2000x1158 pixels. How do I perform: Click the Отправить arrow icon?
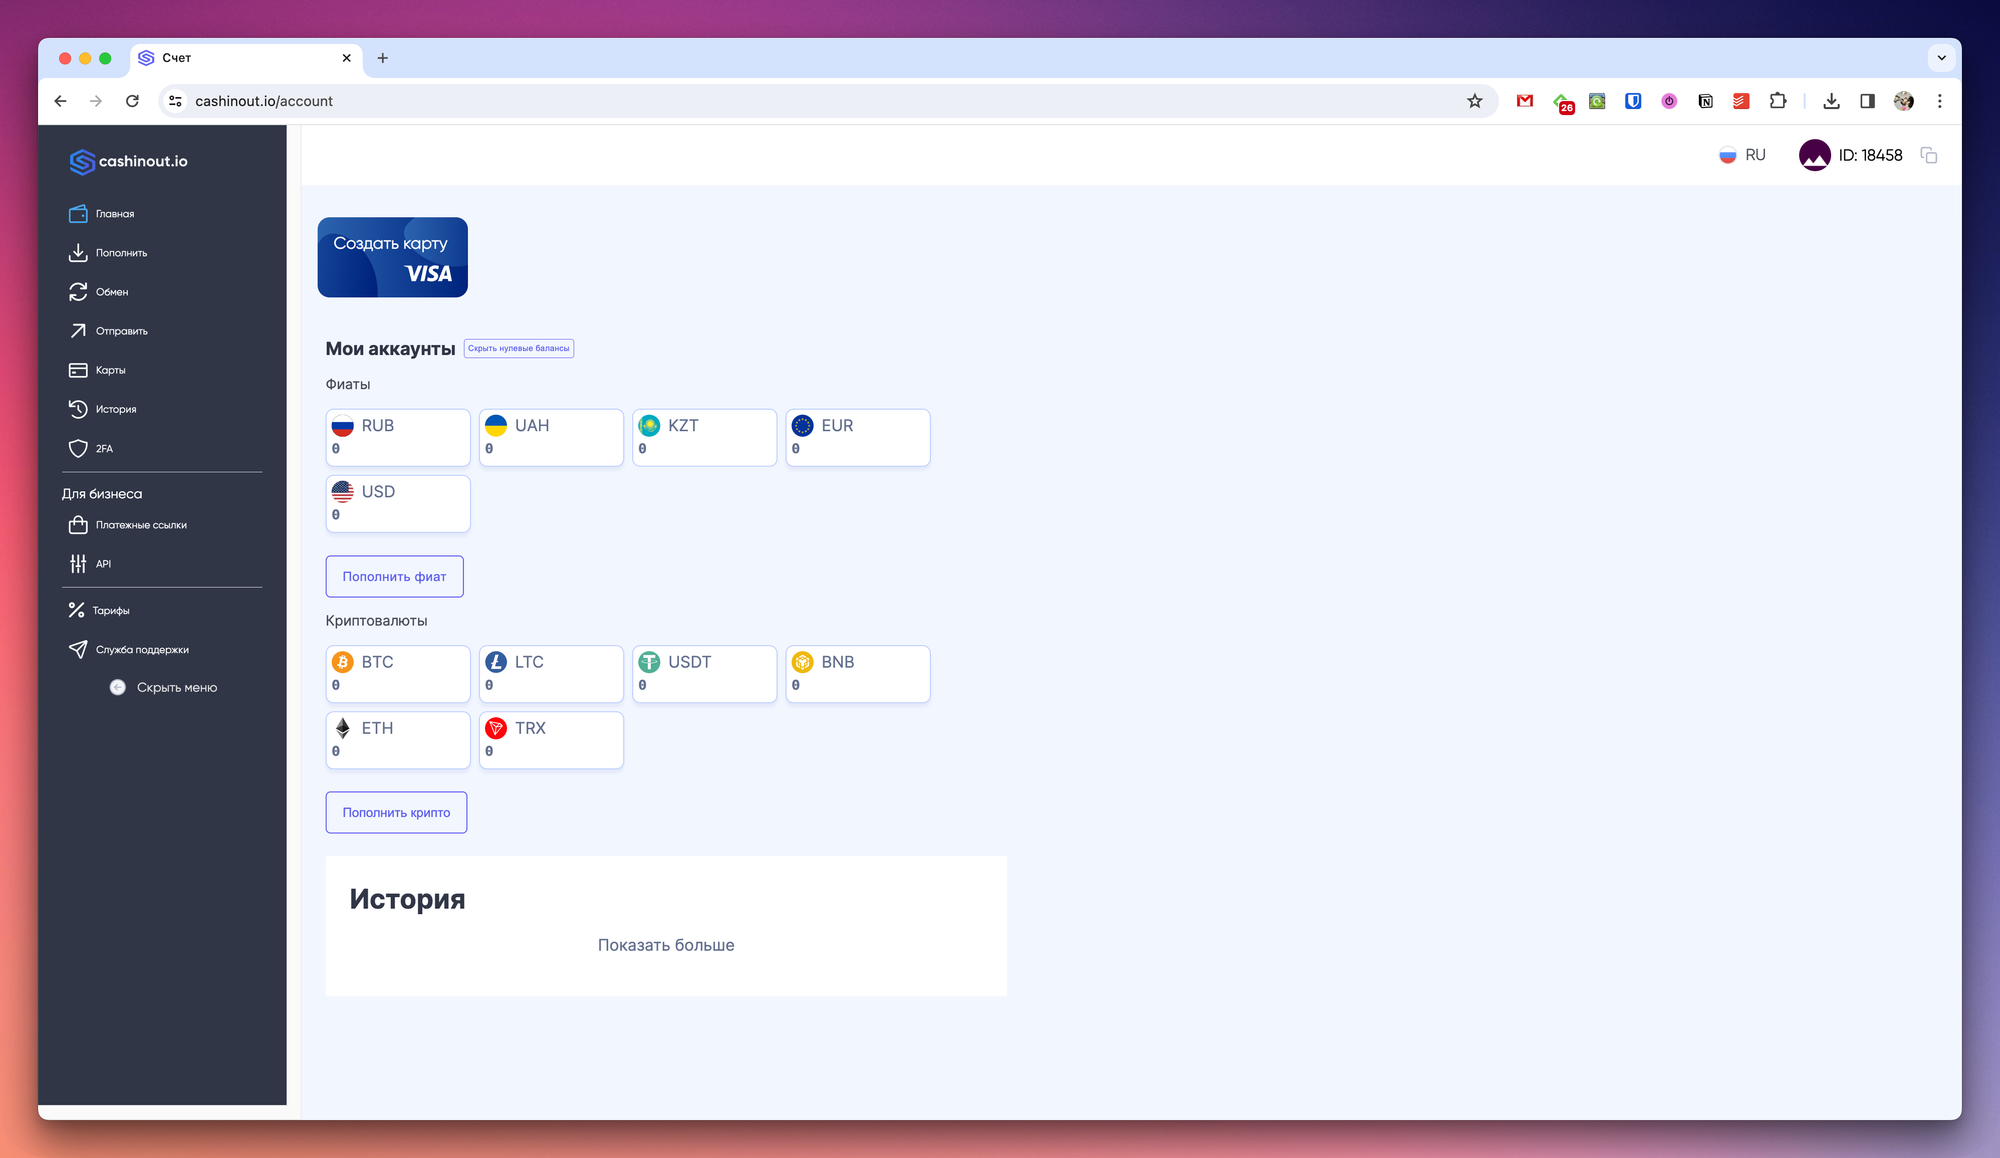pos(78,331)
